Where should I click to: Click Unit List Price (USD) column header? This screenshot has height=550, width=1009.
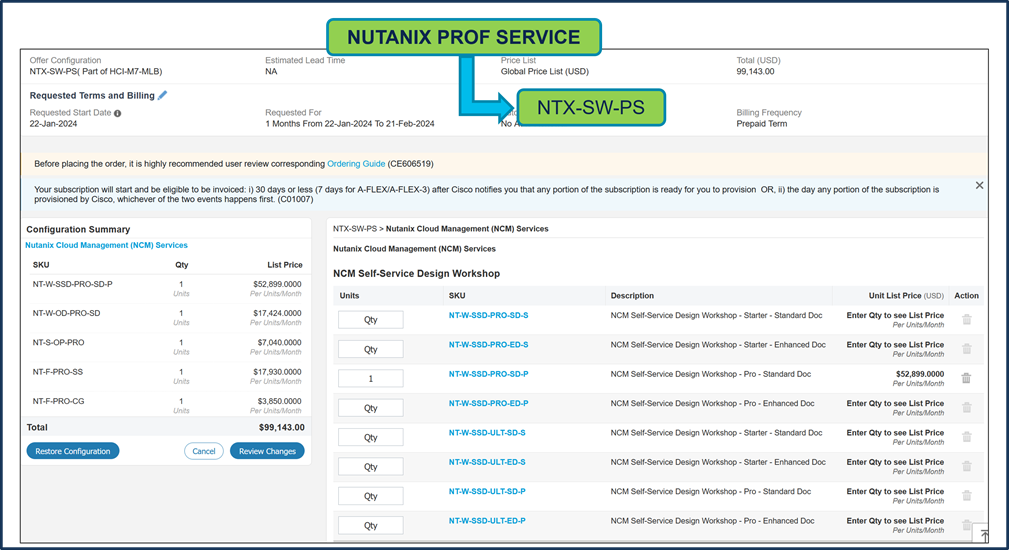point(906,296)
